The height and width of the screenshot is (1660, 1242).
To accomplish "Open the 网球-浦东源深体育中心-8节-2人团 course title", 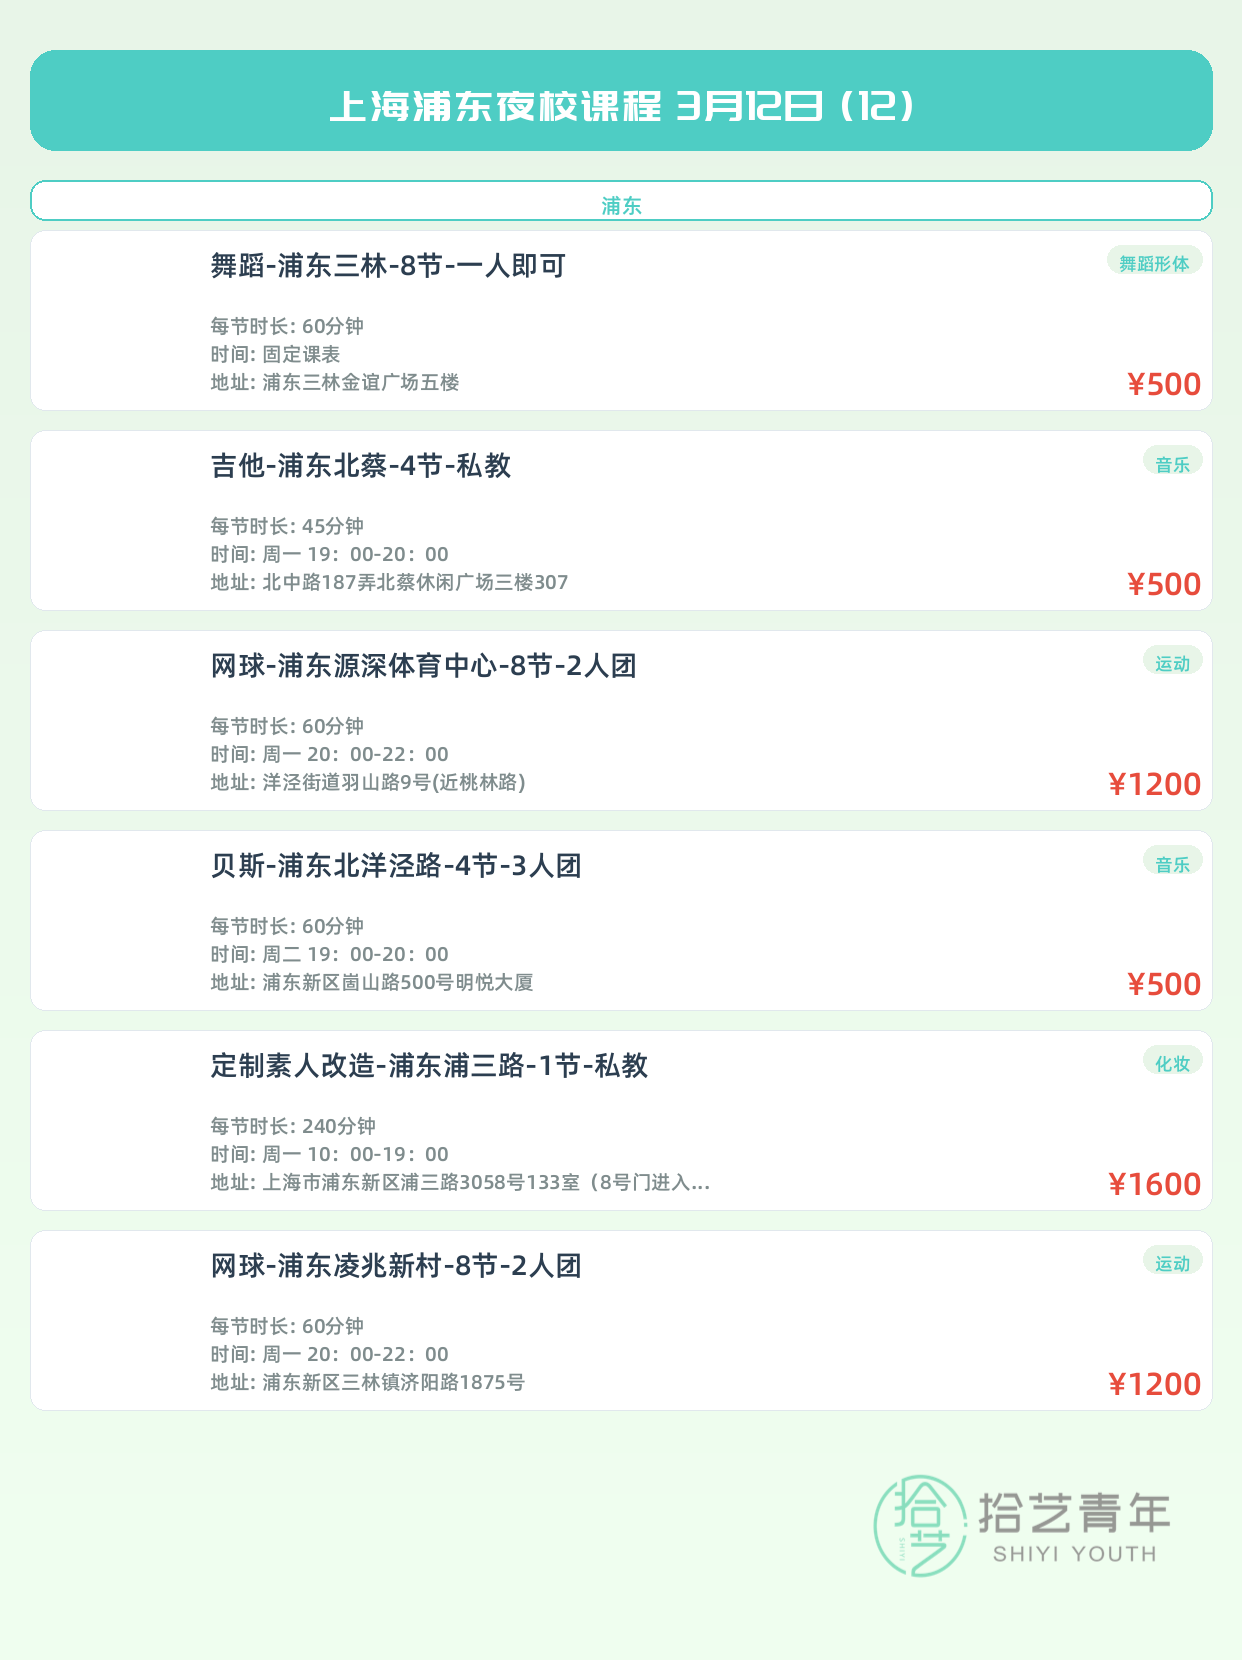I will coord(423,666).
